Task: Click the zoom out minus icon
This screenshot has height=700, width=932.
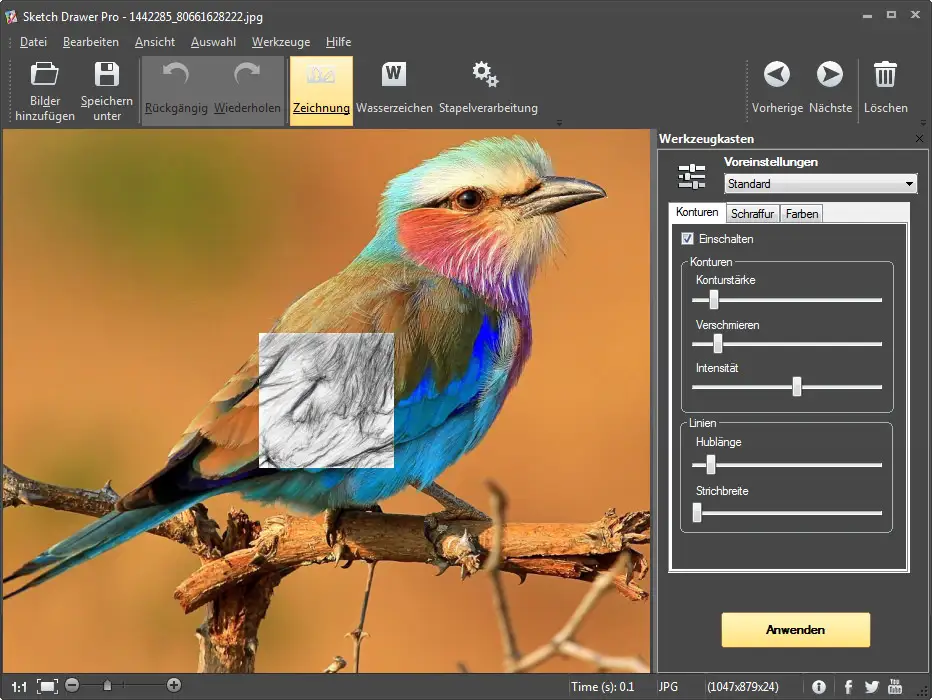Action: click(x=72, y=685)
